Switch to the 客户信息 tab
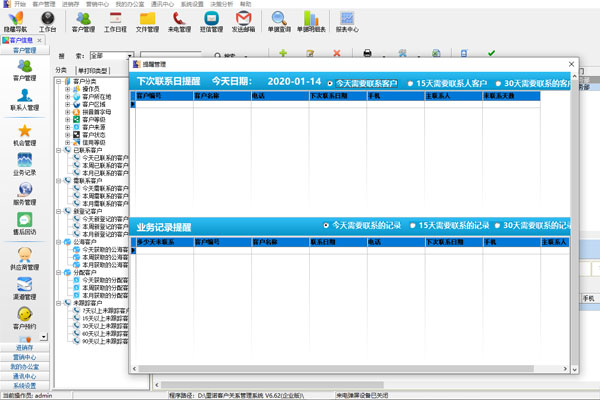Screen dimensions: 600x400 coord(21,40)
